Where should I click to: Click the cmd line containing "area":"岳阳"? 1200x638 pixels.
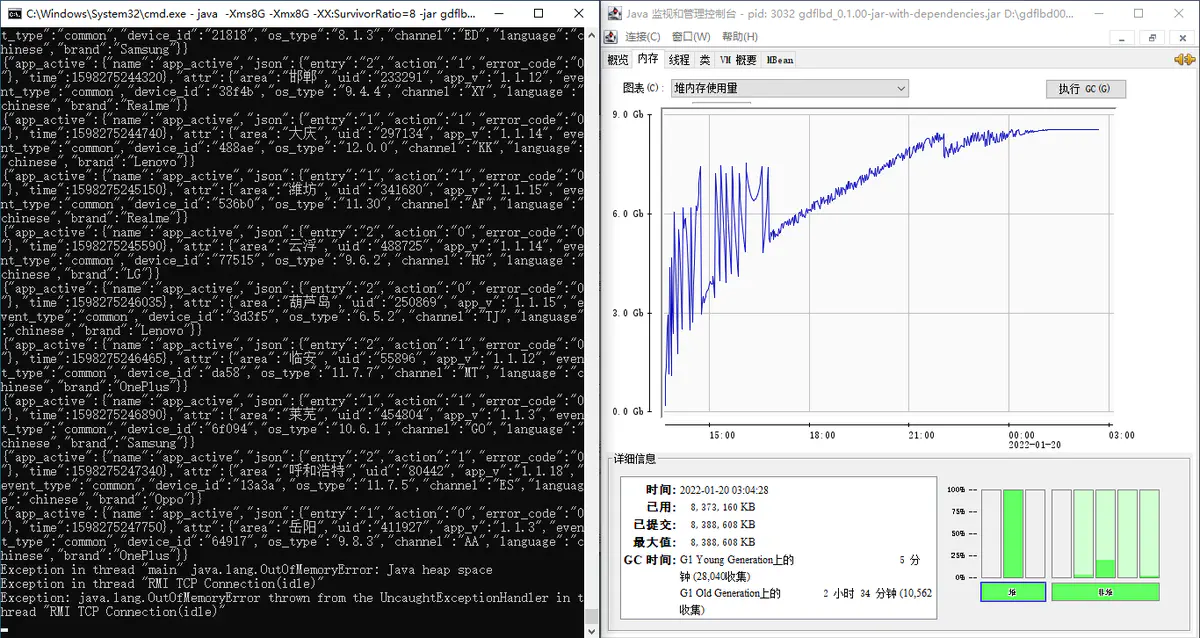coord(292,527)
